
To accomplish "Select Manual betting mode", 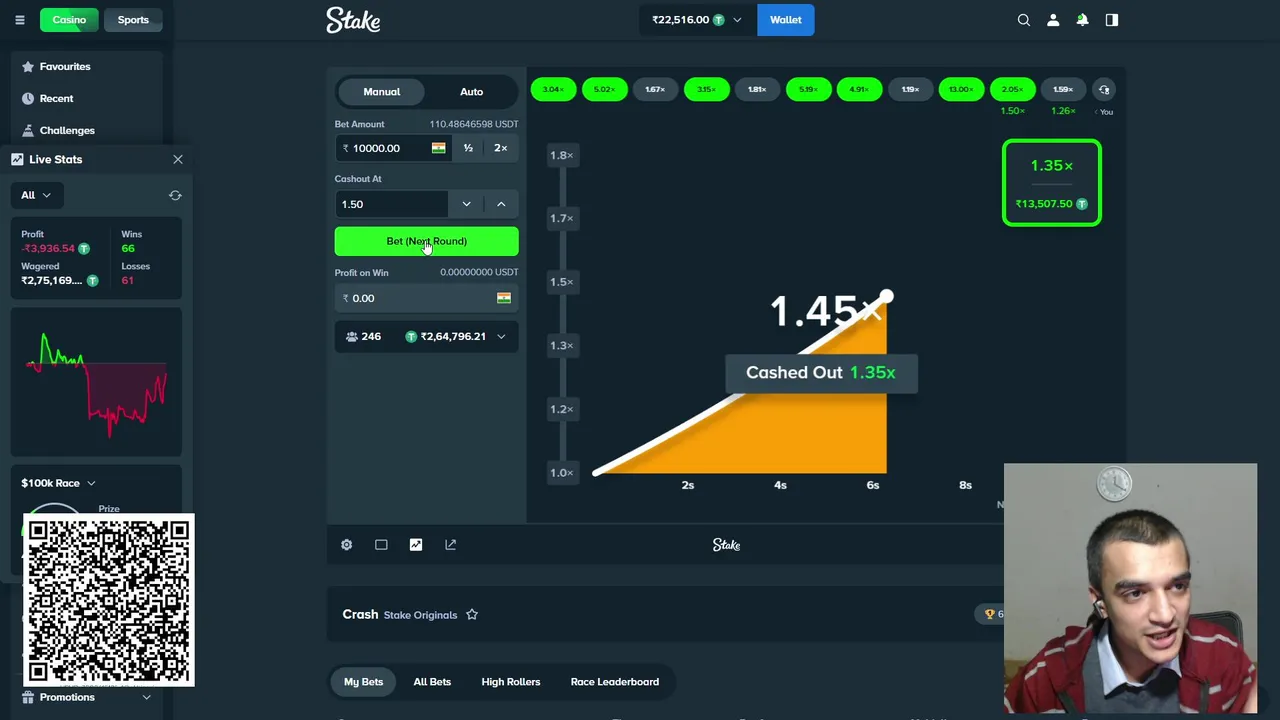I will click(x=382, y=92).
